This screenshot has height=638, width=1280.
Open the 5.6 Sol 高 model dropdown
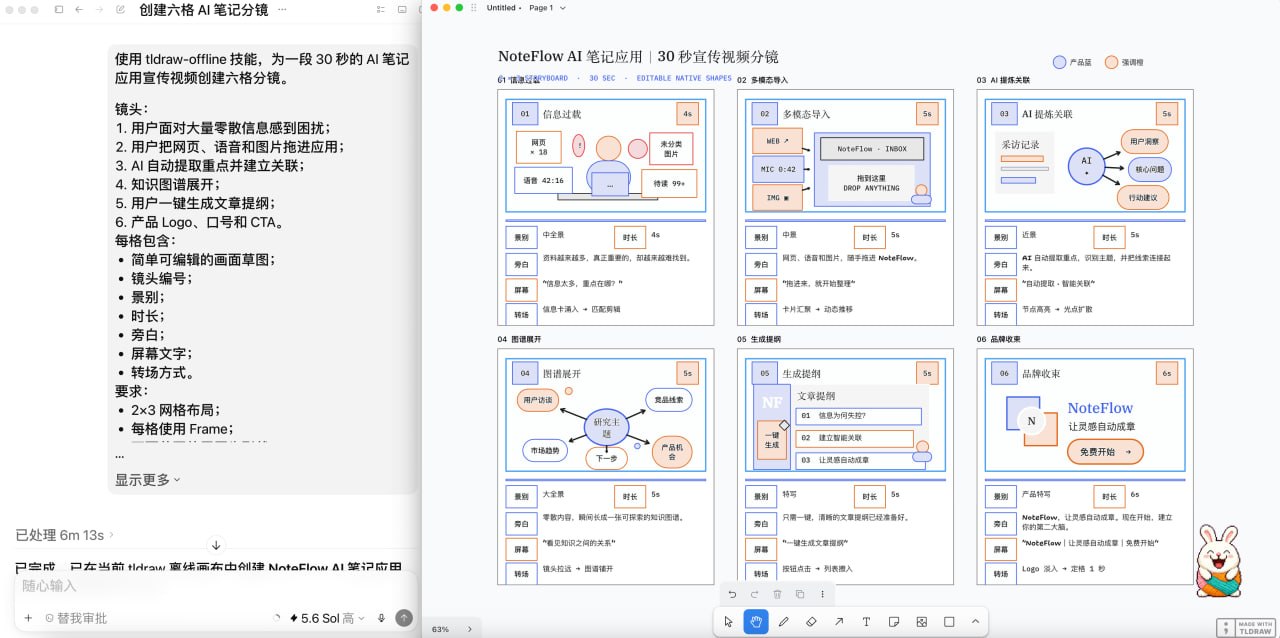pyautogui.click(x=327, y=618)
